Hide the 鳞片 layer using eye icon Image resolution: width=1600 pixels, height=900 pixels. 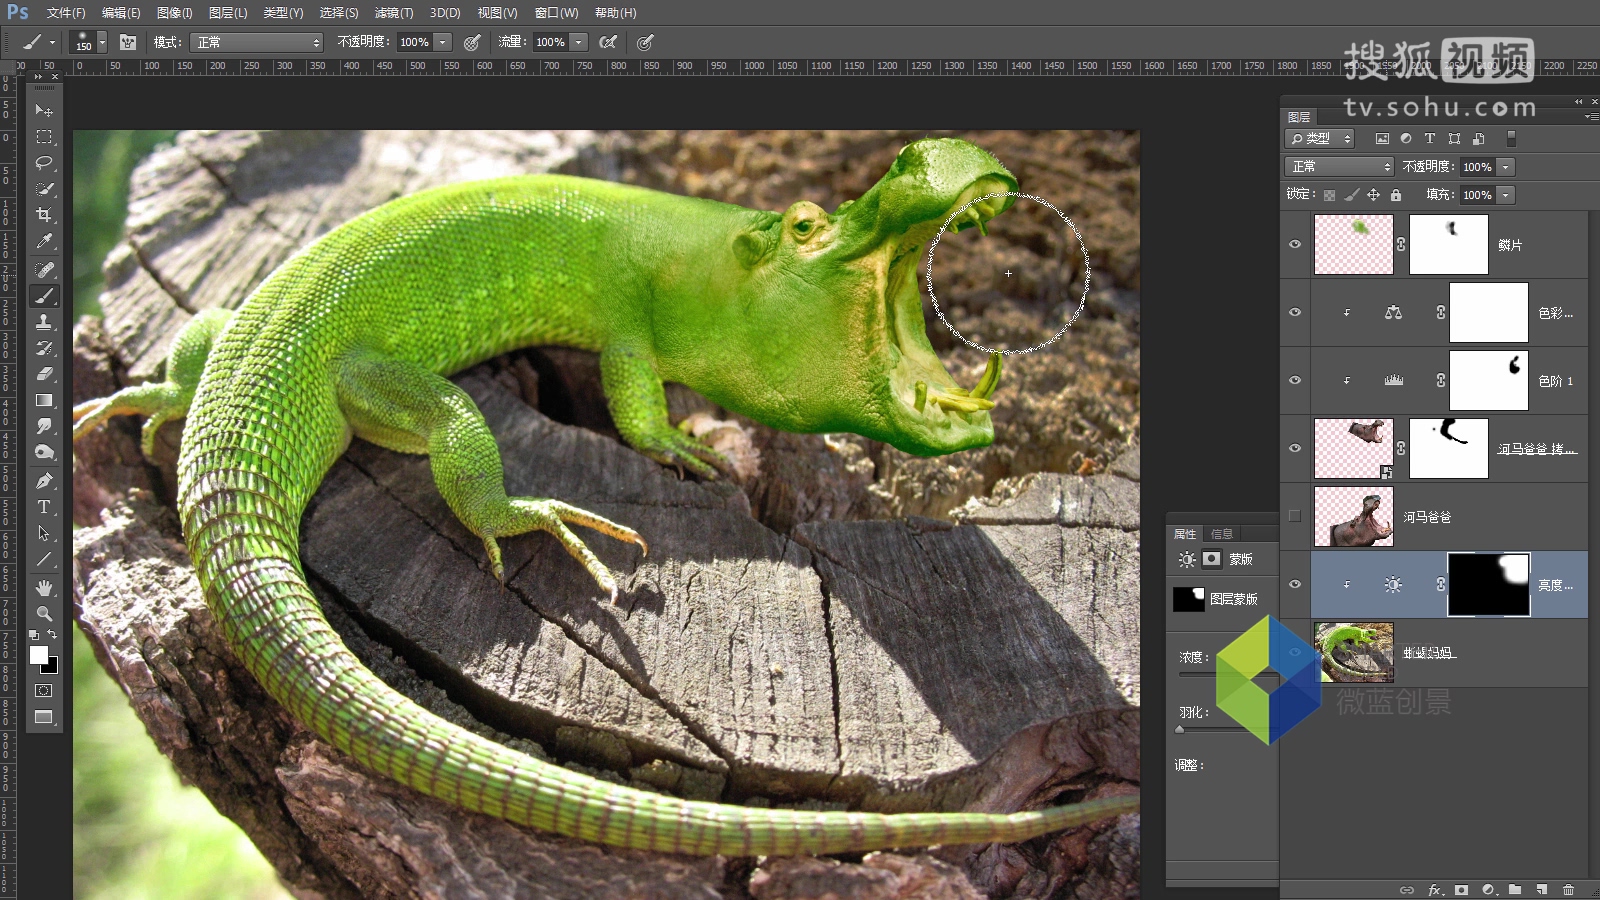(1295, 244)
